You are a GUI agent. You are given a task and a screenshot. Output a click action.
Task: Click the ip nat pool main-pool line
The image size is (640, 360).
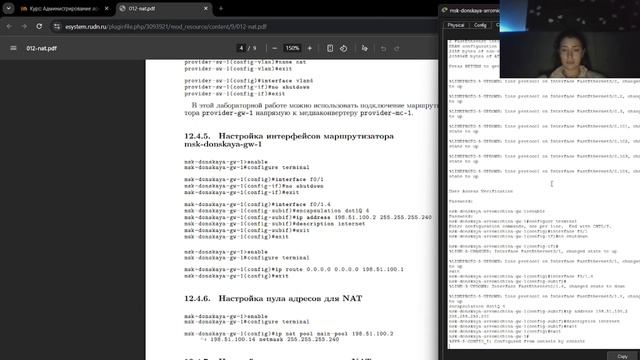(289, 336)
